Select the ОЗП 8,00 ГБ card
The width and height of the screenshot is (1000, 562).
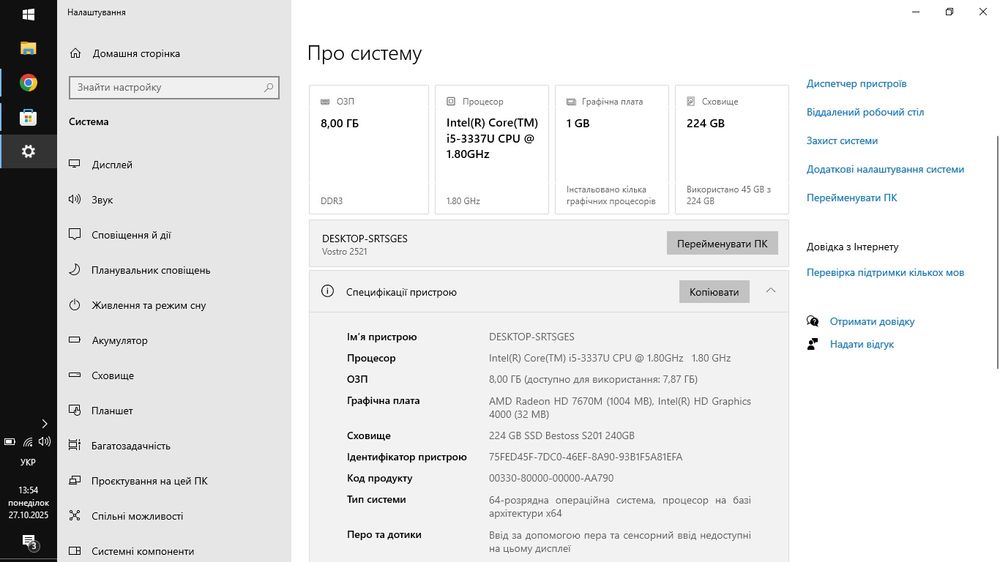(x=369, y=149)
